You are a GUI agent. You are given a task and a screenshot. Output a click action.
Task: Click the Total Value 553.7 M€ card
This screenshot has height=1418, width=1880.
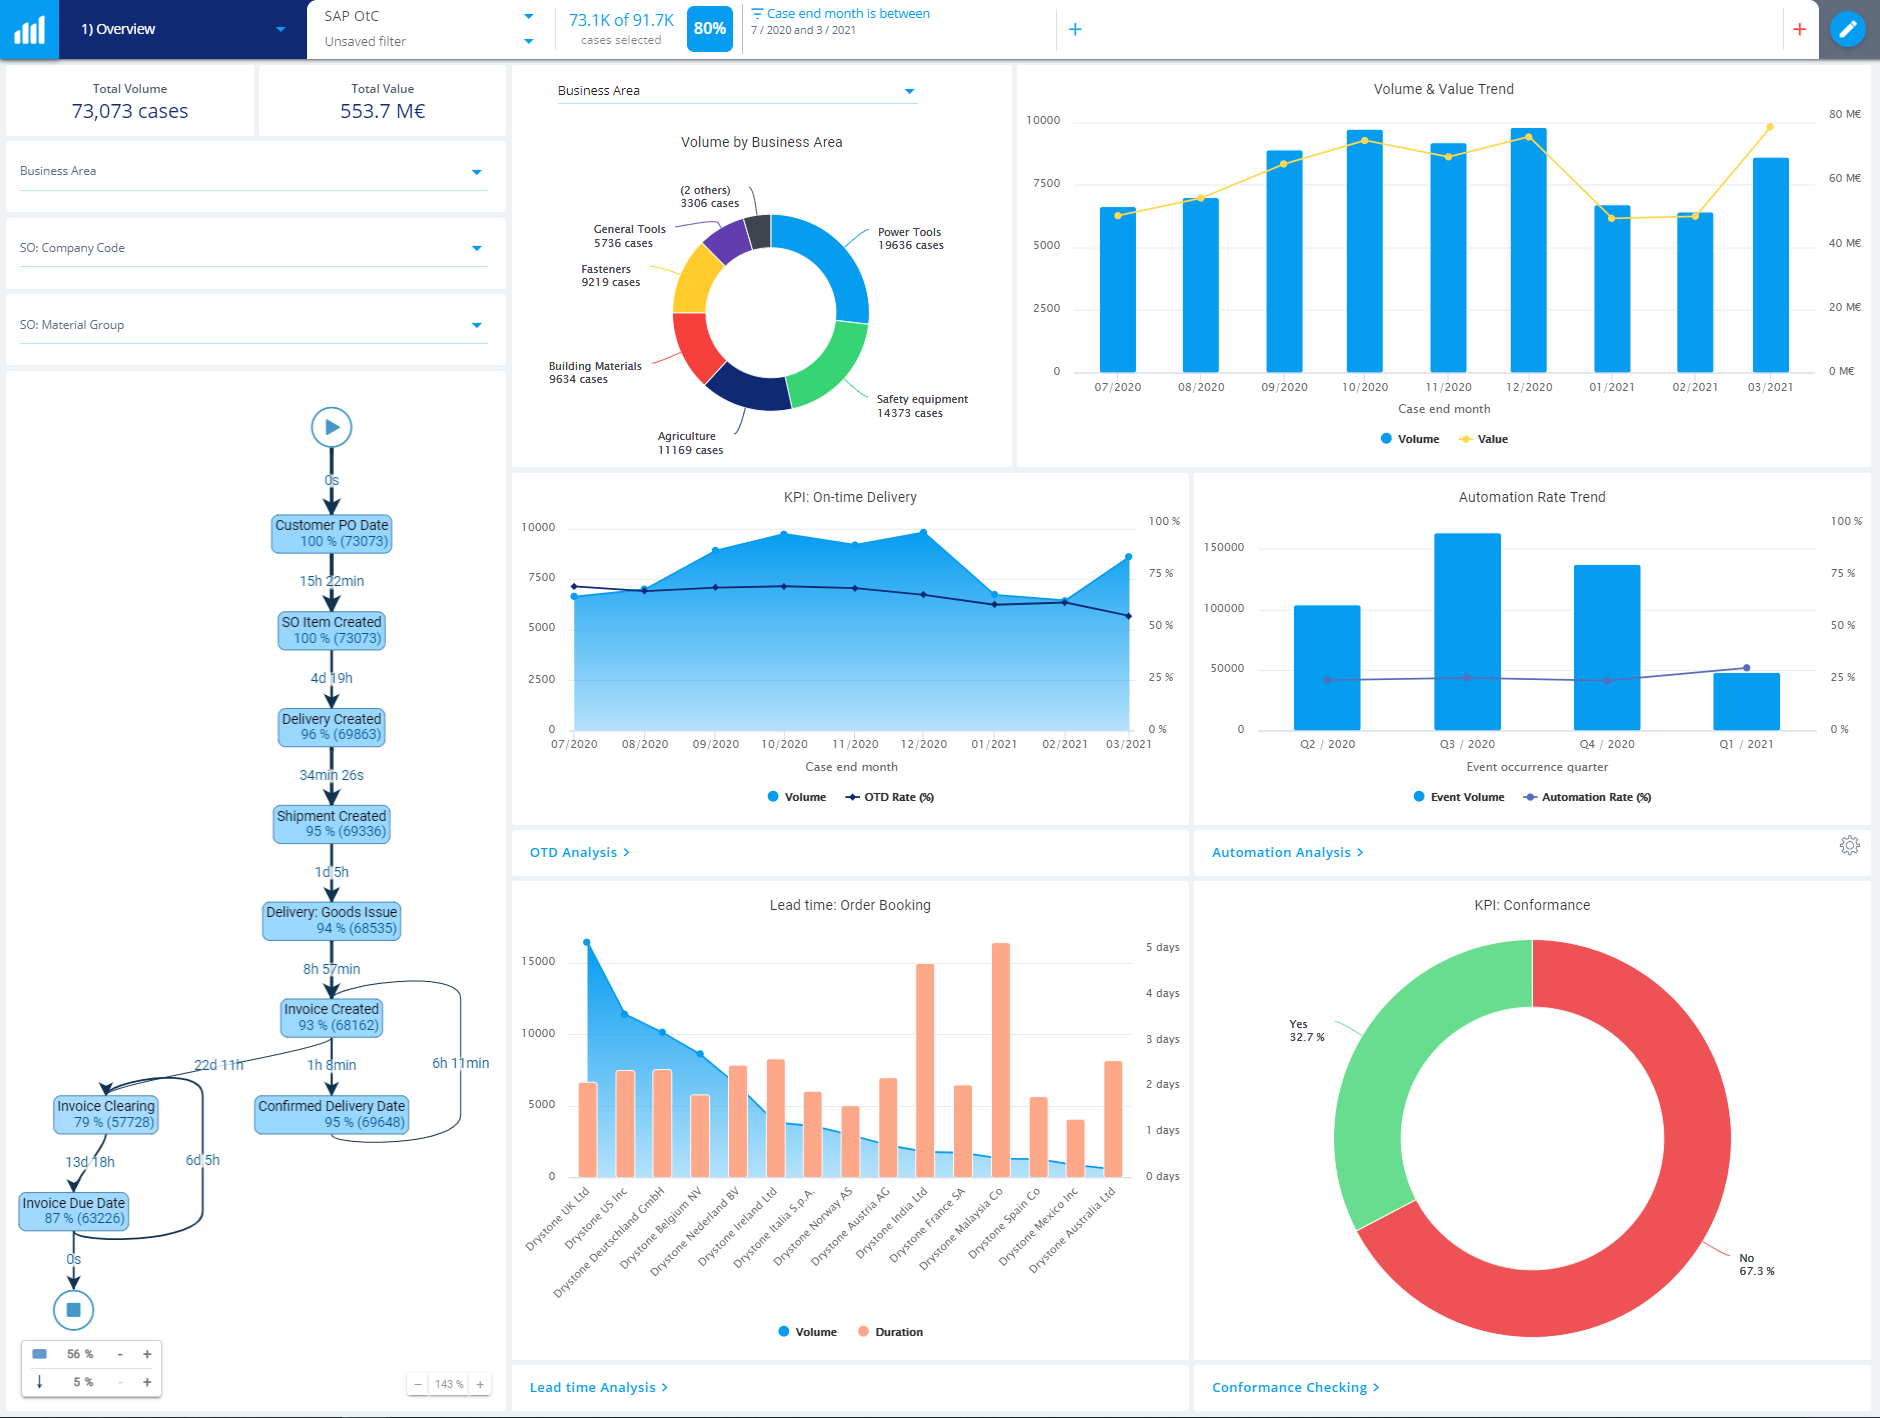[x=383, y=101]
